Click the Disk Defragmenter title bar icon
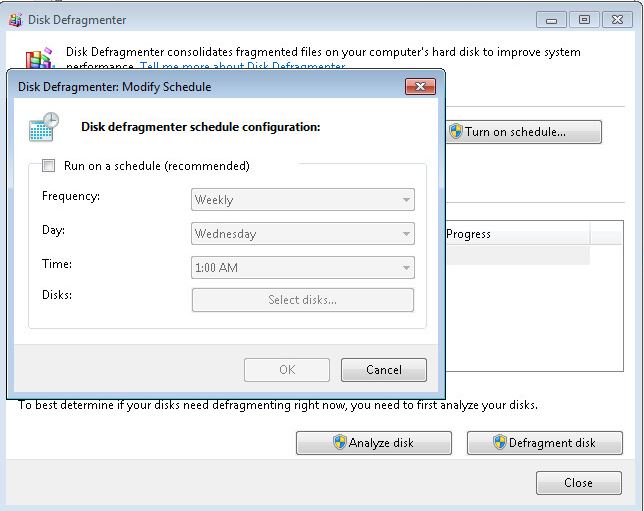This screenshot has width=644, height=511. coord(15,20)
